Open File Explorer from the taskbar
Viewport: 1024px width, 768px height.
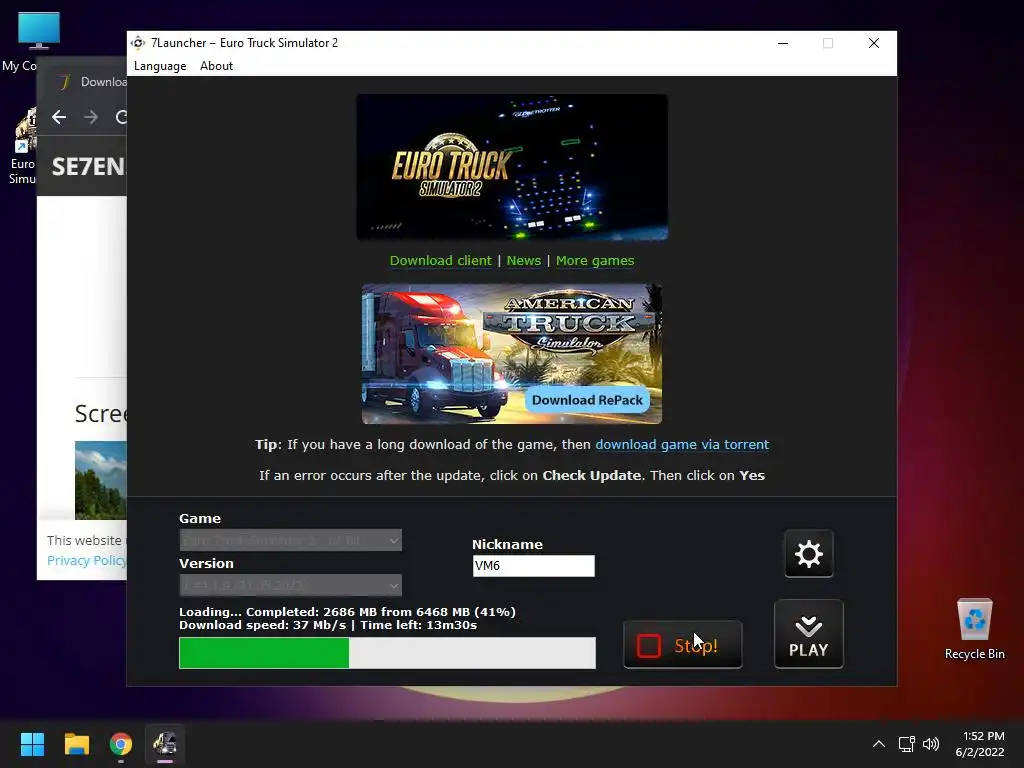coord(76,744)
